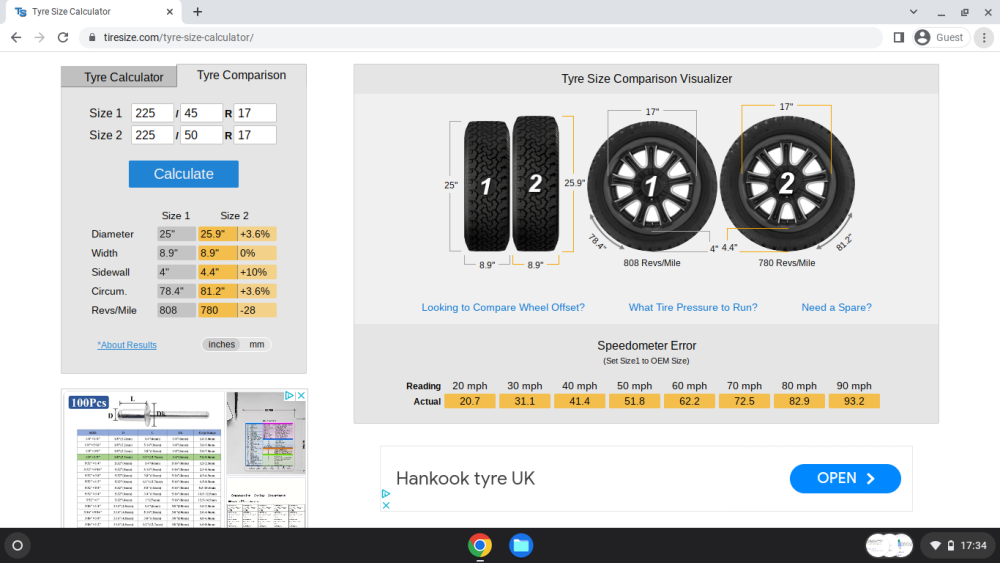
Task: Open the Need a Spare link
Action: pos(836,307)
